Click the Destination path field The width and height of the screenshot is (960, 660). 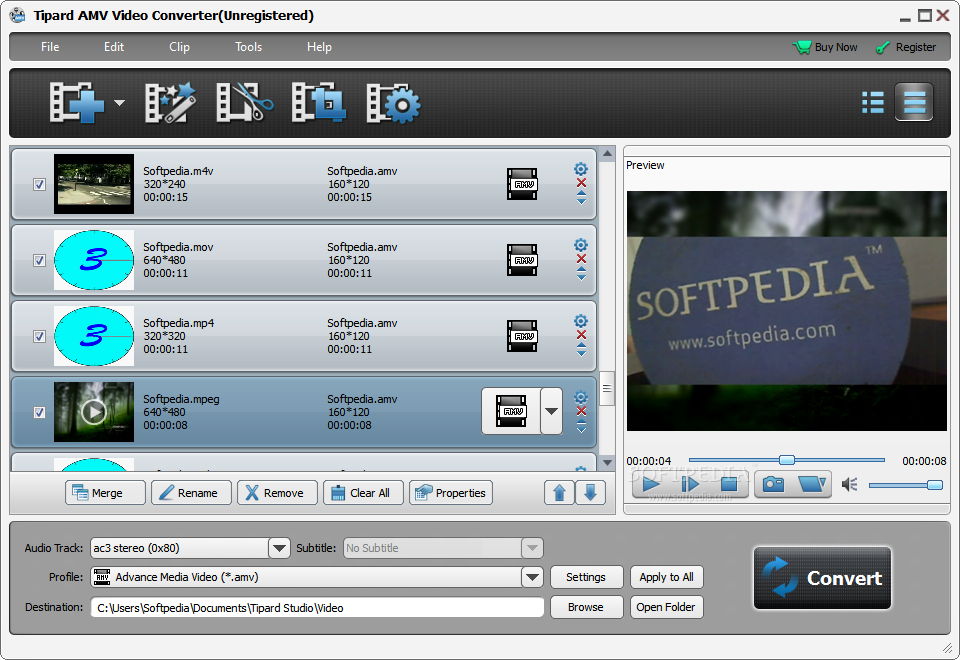click(x=317, y=607)
